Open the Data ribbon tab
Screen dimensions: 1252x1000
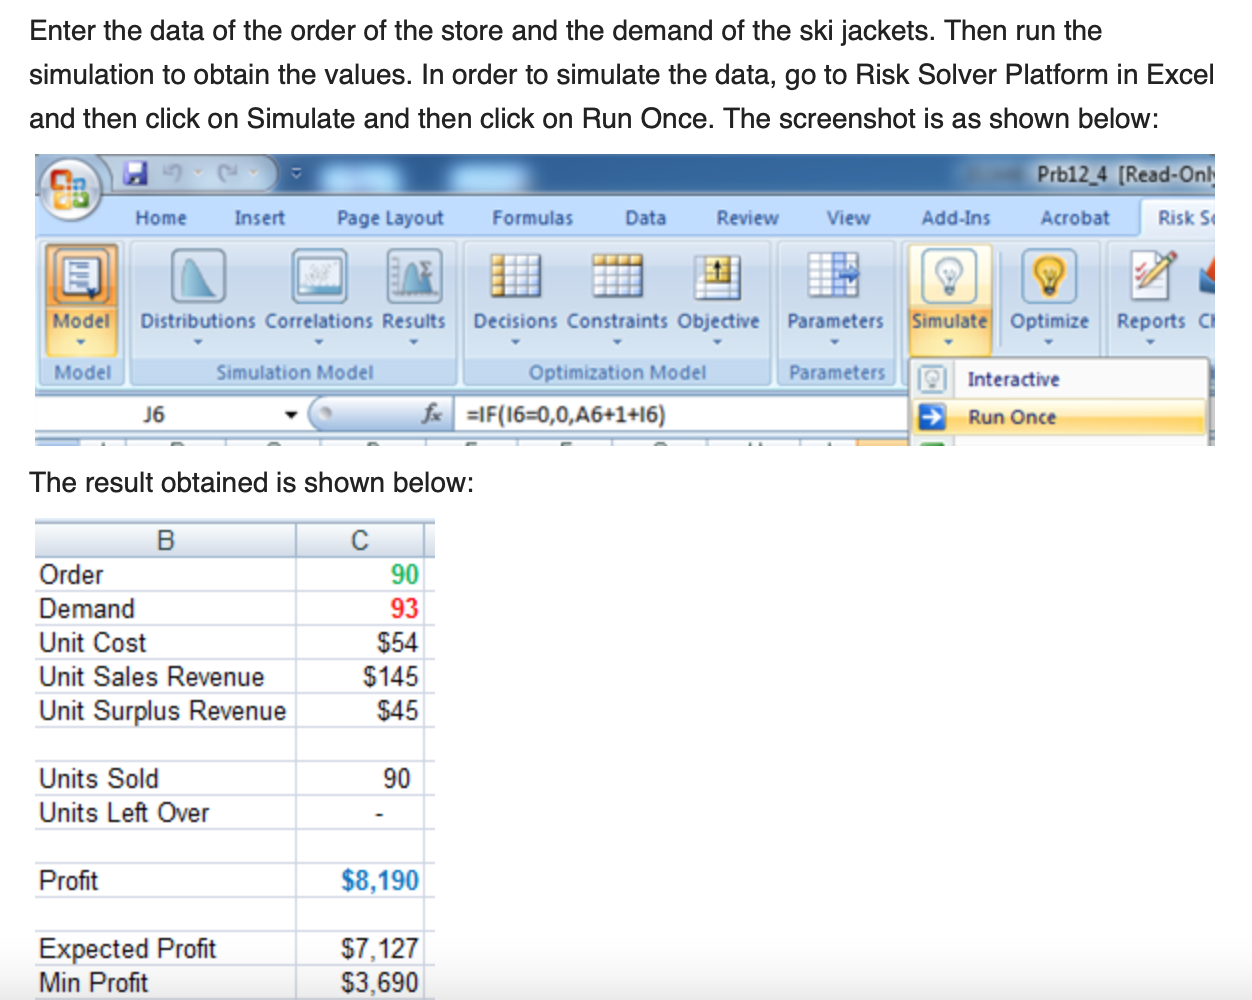click(x=645, y=217)
